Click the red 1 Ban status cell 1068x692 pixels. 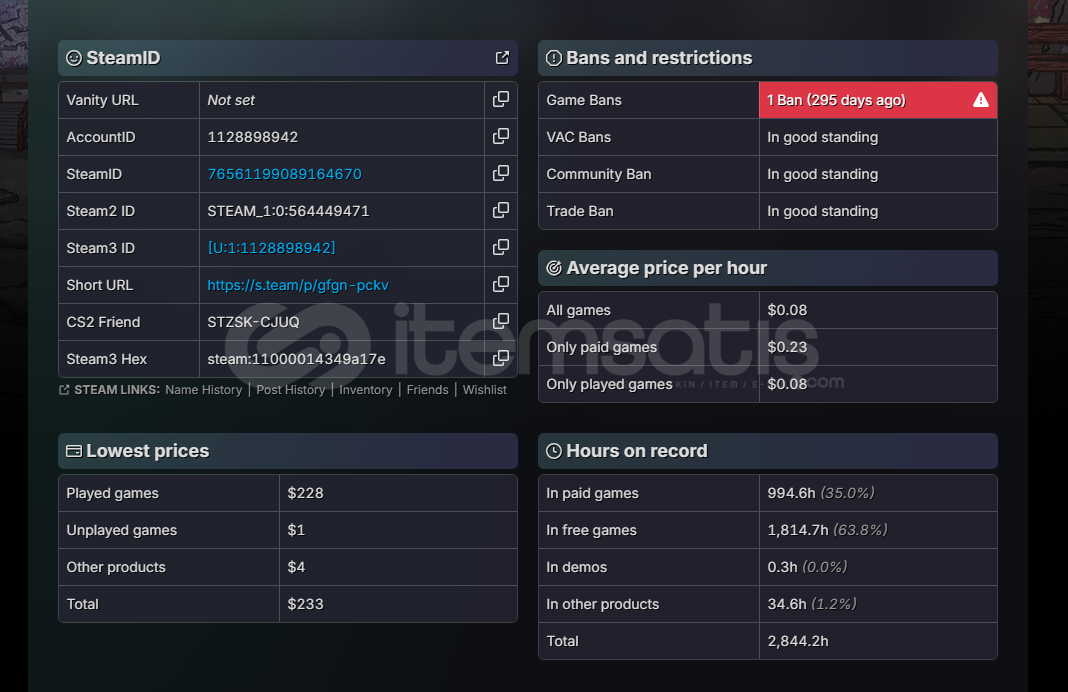tap(860, 100)
